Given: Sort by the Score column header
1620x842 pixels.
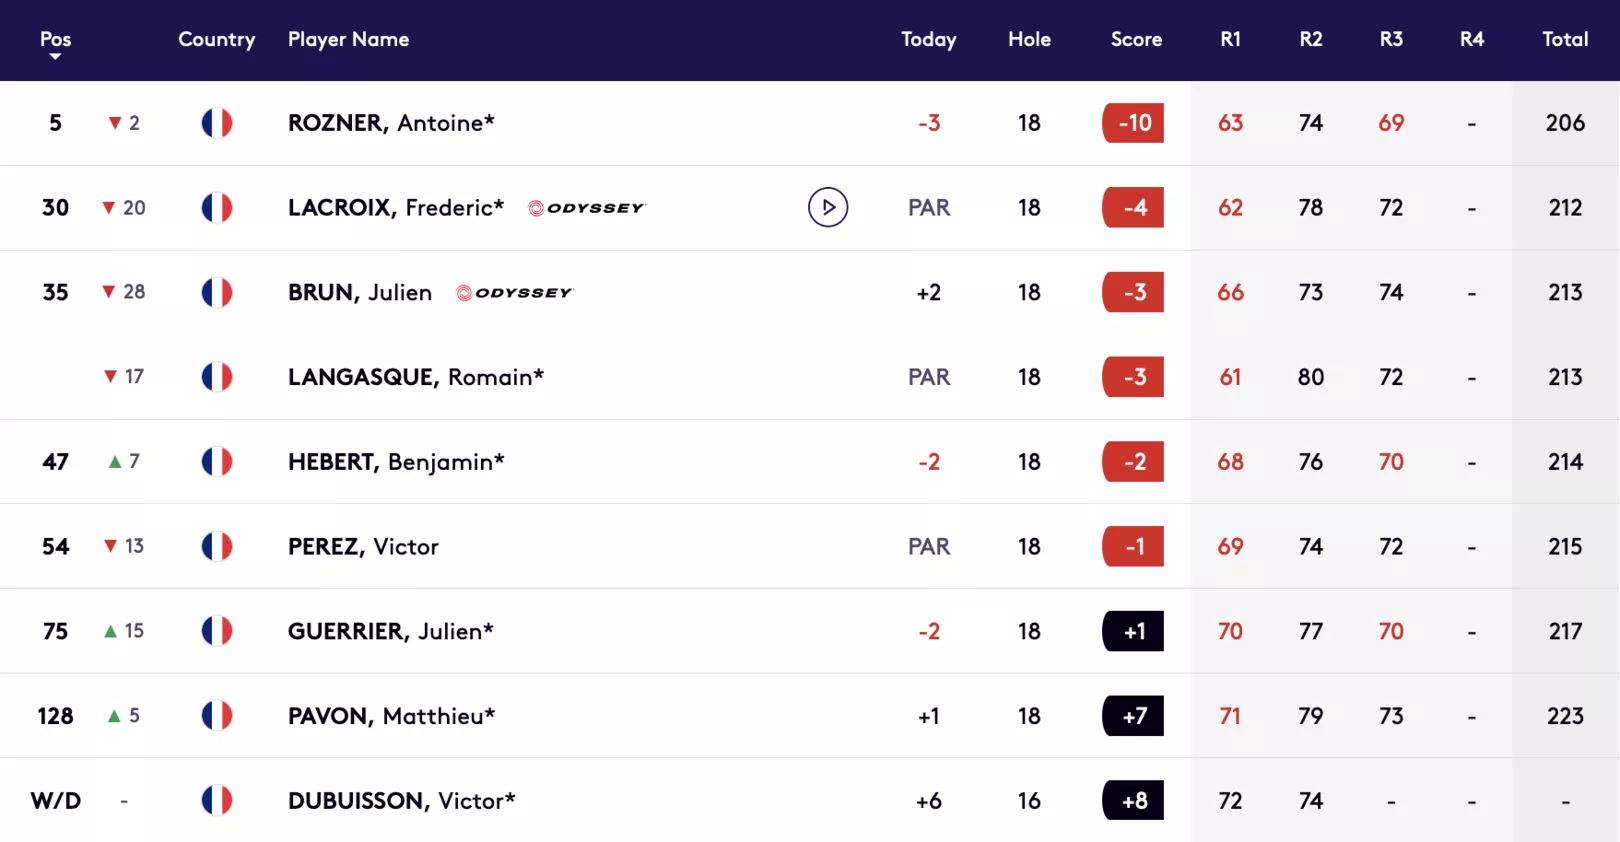Looking at the screenshot, I should coord(1136,39).
